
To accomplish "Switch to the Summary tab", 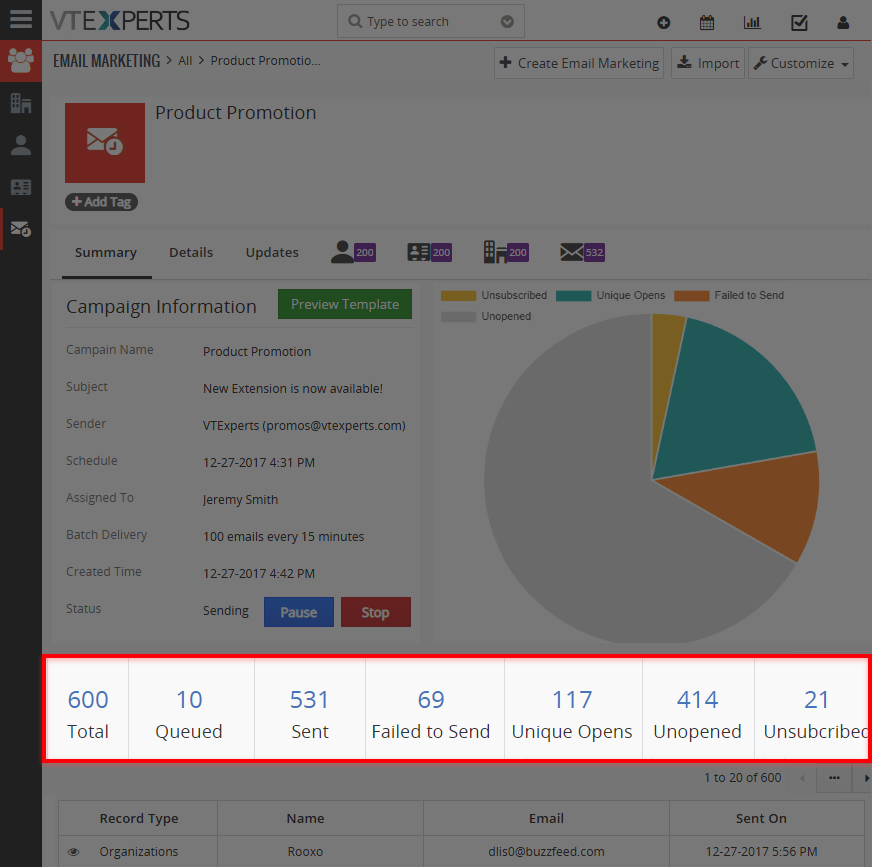I will (106, 252).
